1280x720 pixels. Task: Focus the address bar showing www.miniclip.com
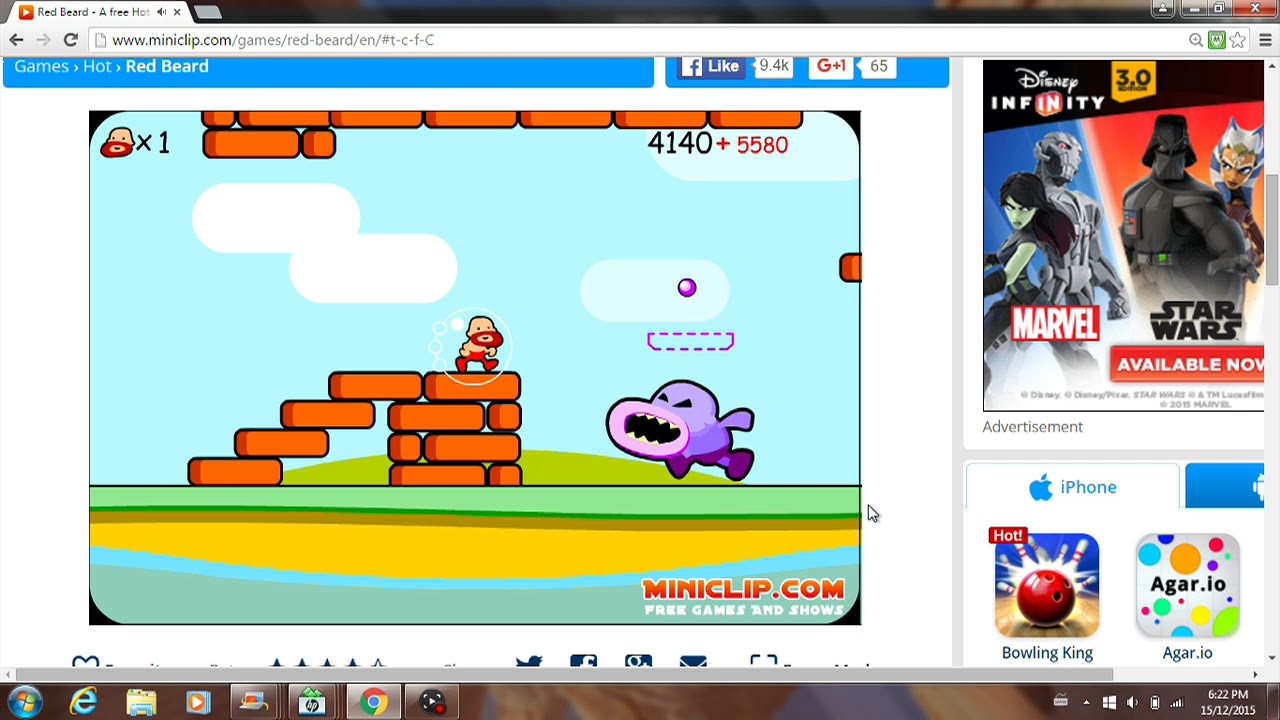click(640, 40)
